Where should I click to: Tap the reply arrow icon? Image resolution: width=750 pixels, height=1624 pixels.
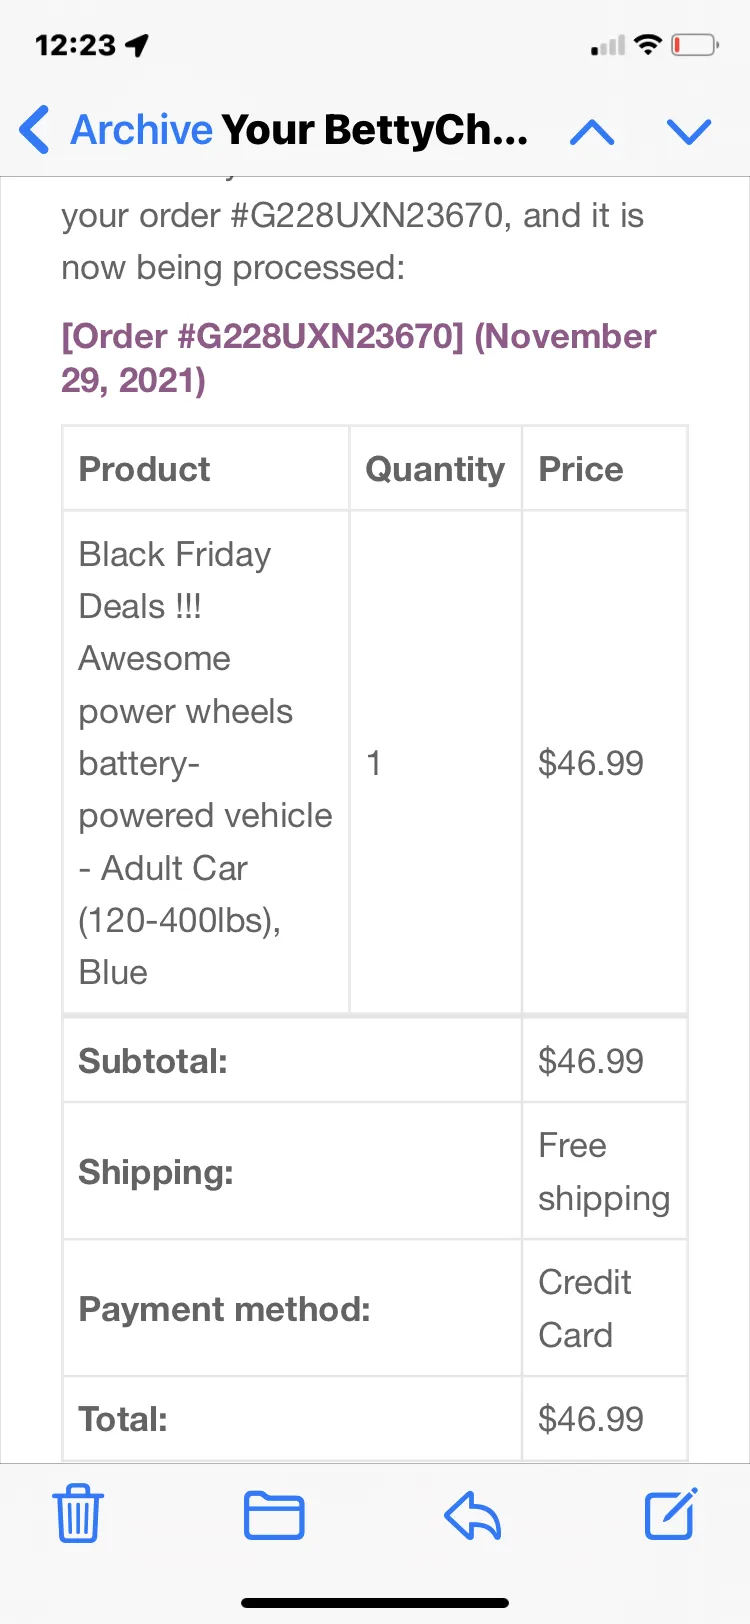(x=472, y=1514)
